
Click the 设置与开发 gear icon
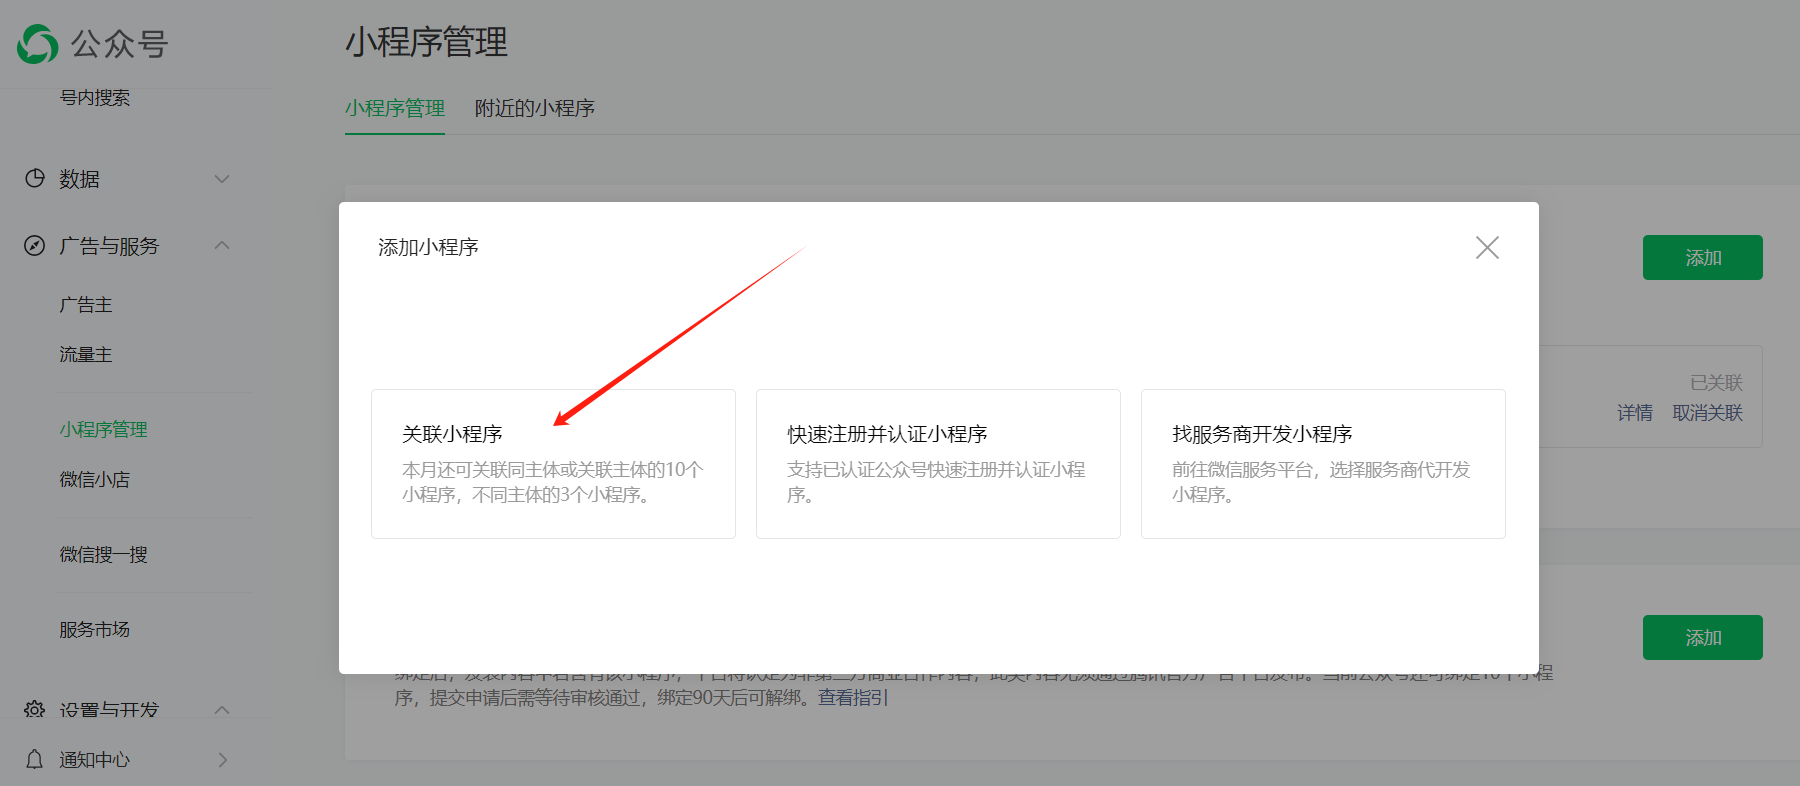coord(35,709)
